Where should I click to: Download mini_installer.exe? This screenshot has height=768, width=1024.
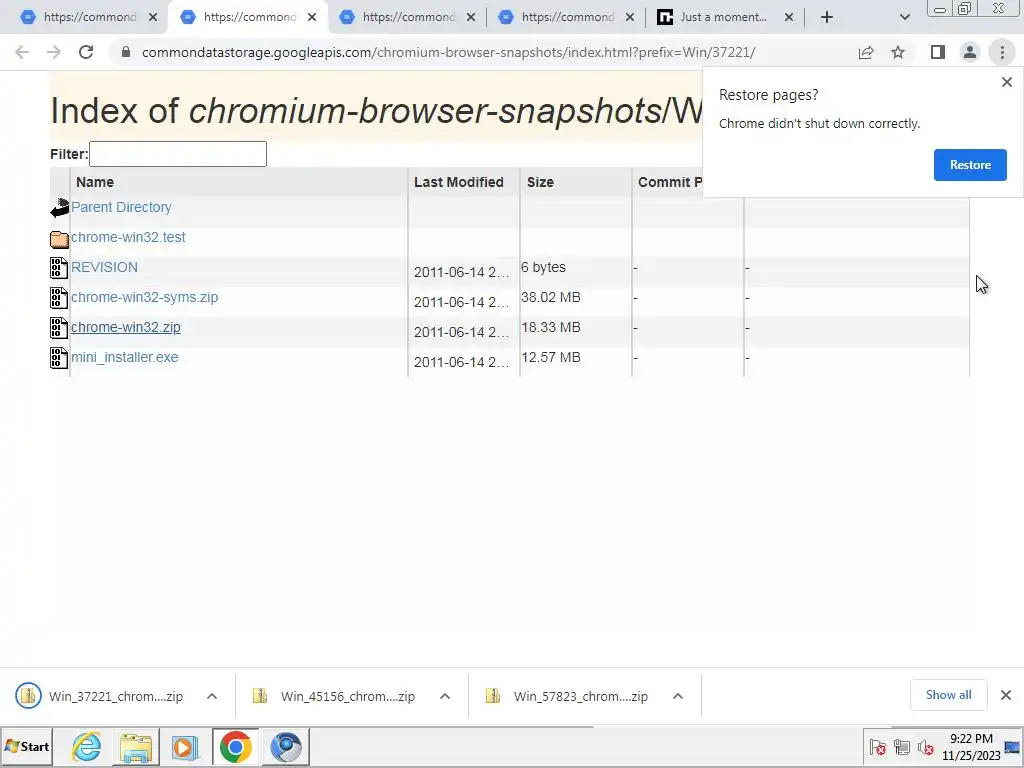(x=124, y=357)
